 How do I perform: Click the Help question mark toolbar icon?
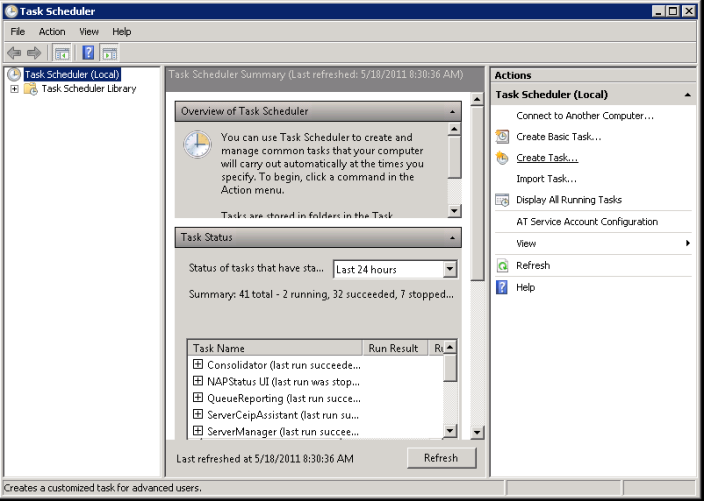click(88, 53)
